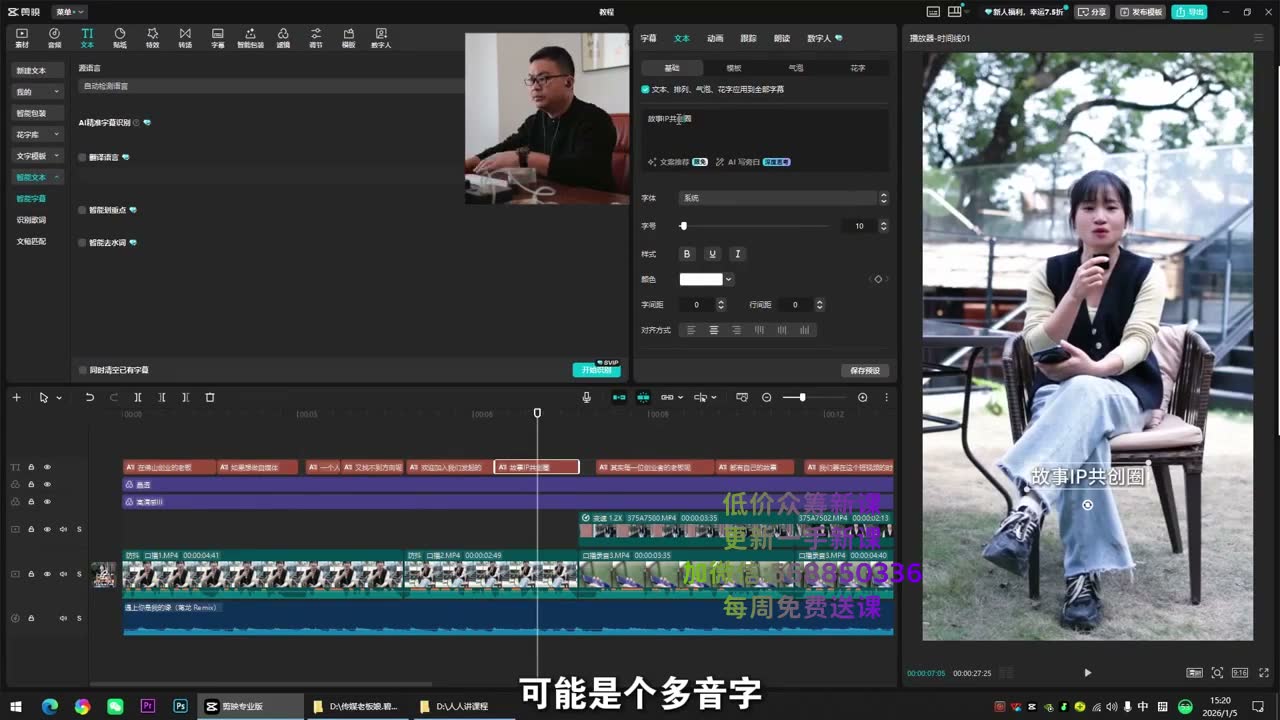This screenshot has width=1280, height=720.
Task: Click the 开始识别 button
Action: pyautogui.click(x=597, y=370)
